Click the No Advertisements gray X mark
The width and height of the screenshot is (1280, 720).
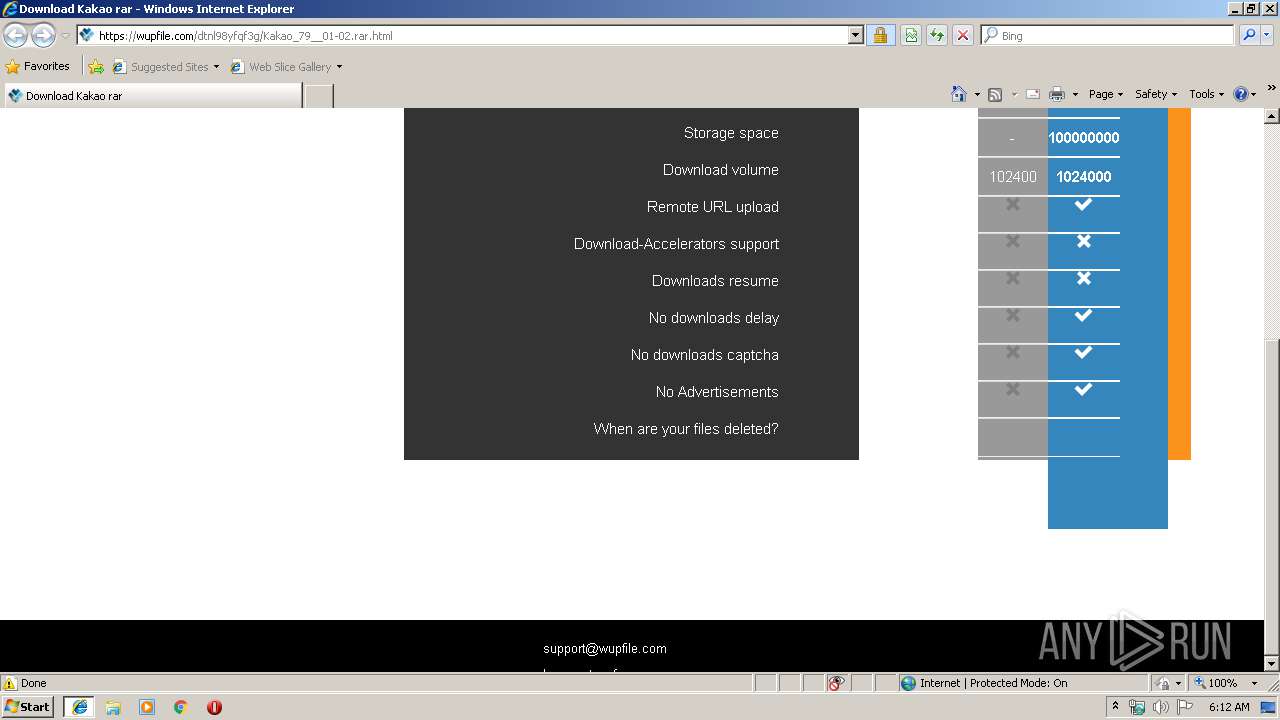click(1013, 389)
